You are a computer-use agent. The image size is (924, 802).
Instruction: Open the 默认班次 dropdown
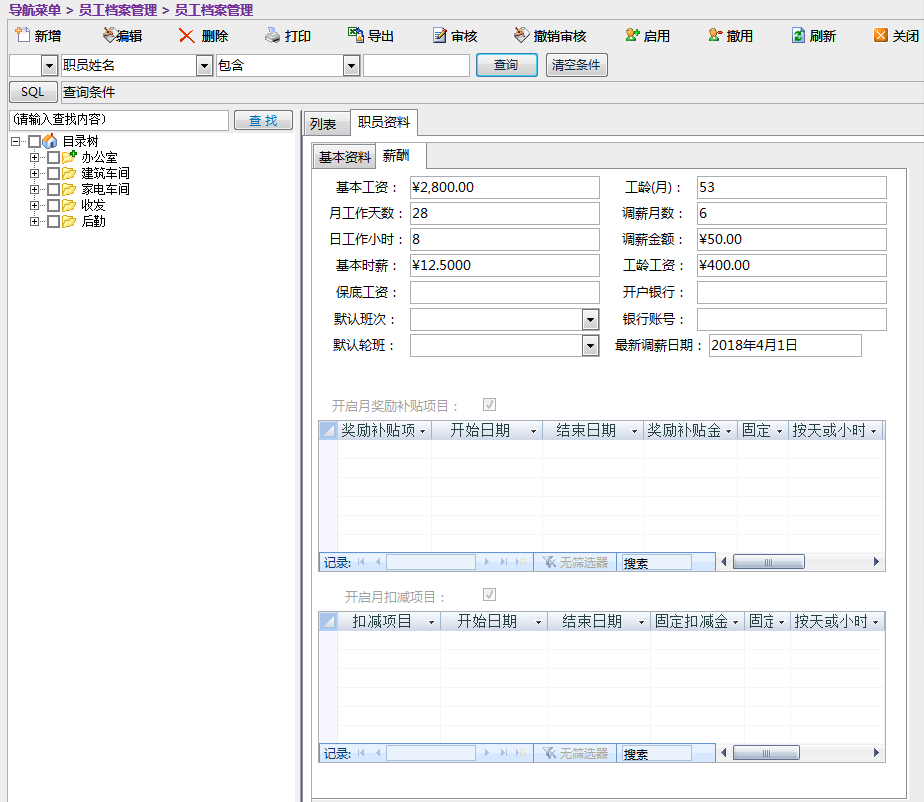coord(590,319)
